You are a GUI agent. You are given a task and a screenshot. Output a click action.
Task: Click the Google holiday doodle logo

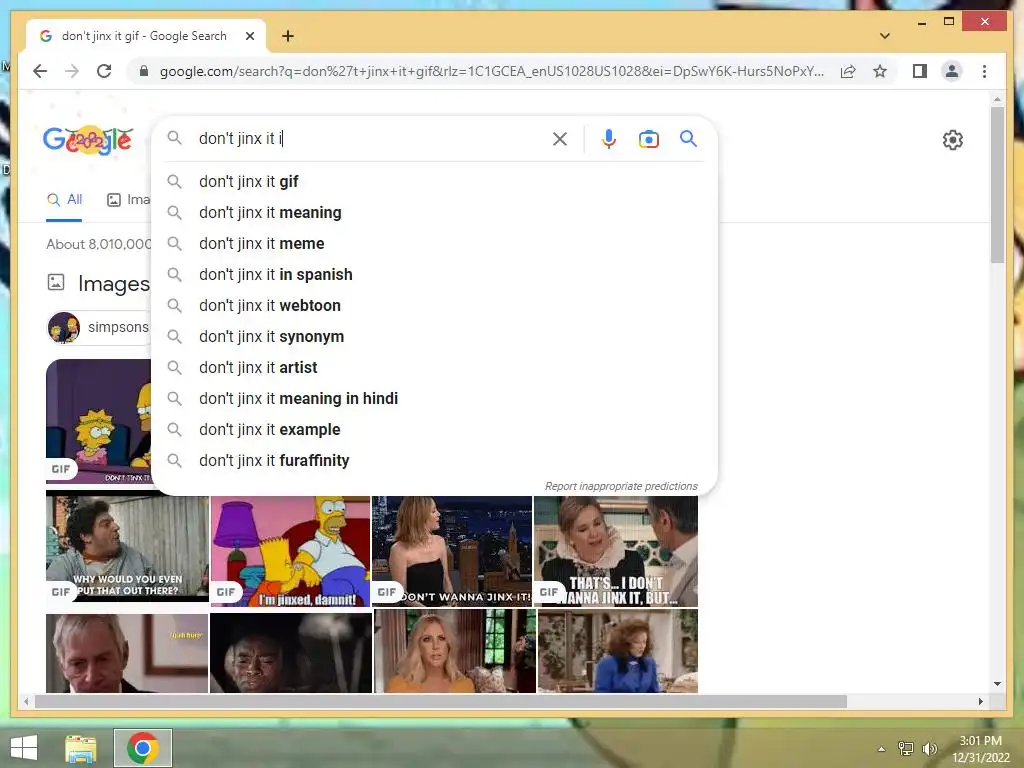pos(88,139)
